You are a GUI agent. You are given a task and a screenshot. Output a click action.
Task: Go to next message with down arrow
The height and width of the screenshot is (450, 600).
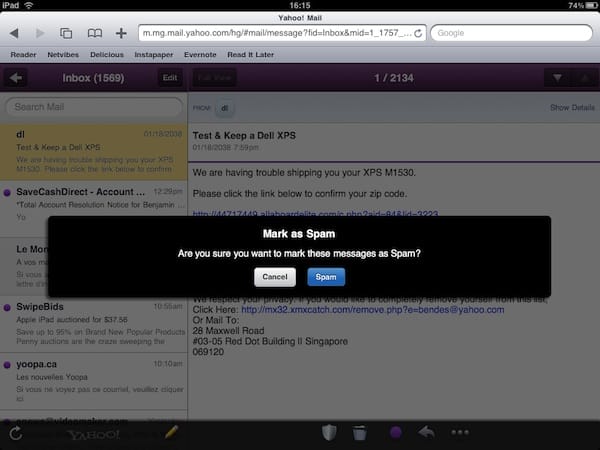point(557,78)
